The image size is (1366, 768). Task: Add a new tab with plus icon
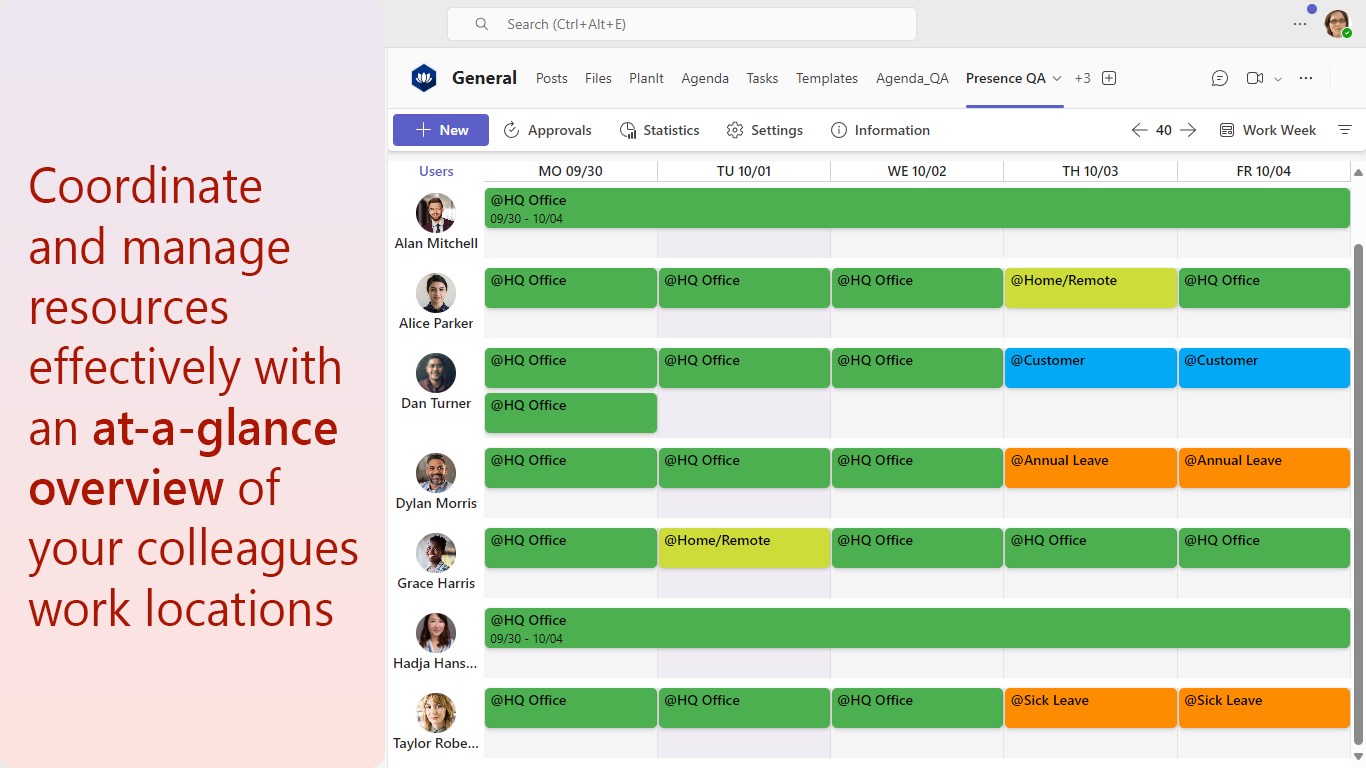[1108, 78]
